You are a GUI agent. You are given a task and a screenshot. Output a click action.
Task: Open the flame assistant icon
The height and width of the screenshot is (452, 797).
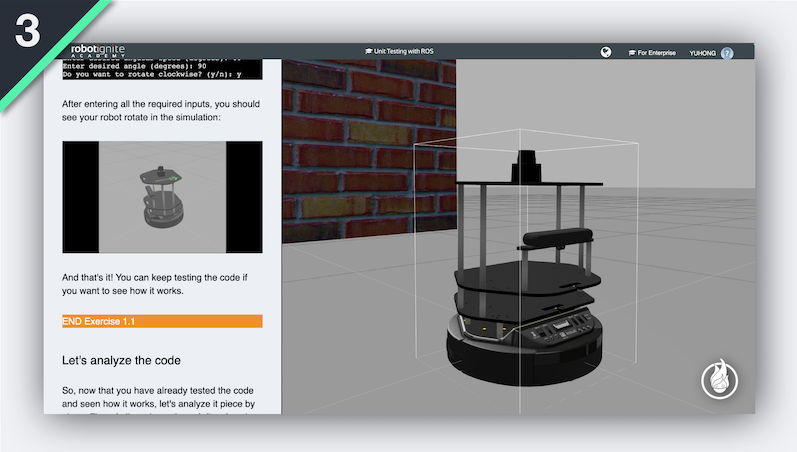coord(720,379)
